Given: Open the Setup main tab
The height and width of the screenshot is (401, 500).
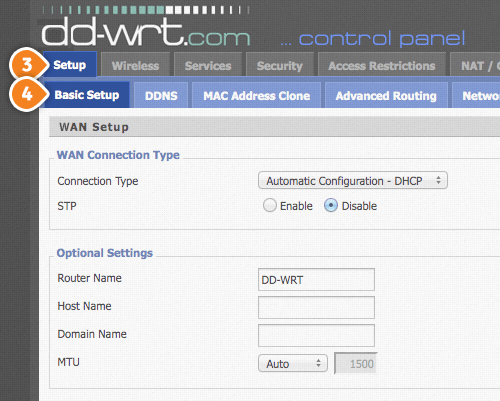Looking at the screenshot, I should pyautogui.click(x=70, y=64).
